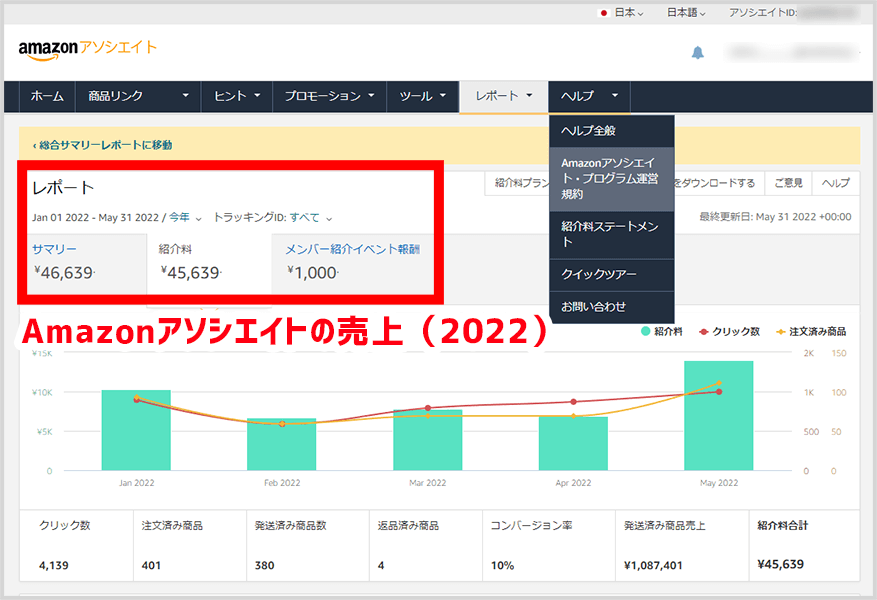Click the ヘルプ button in report toolbar
Screen dimensions: 877x600
click(836, 183)
